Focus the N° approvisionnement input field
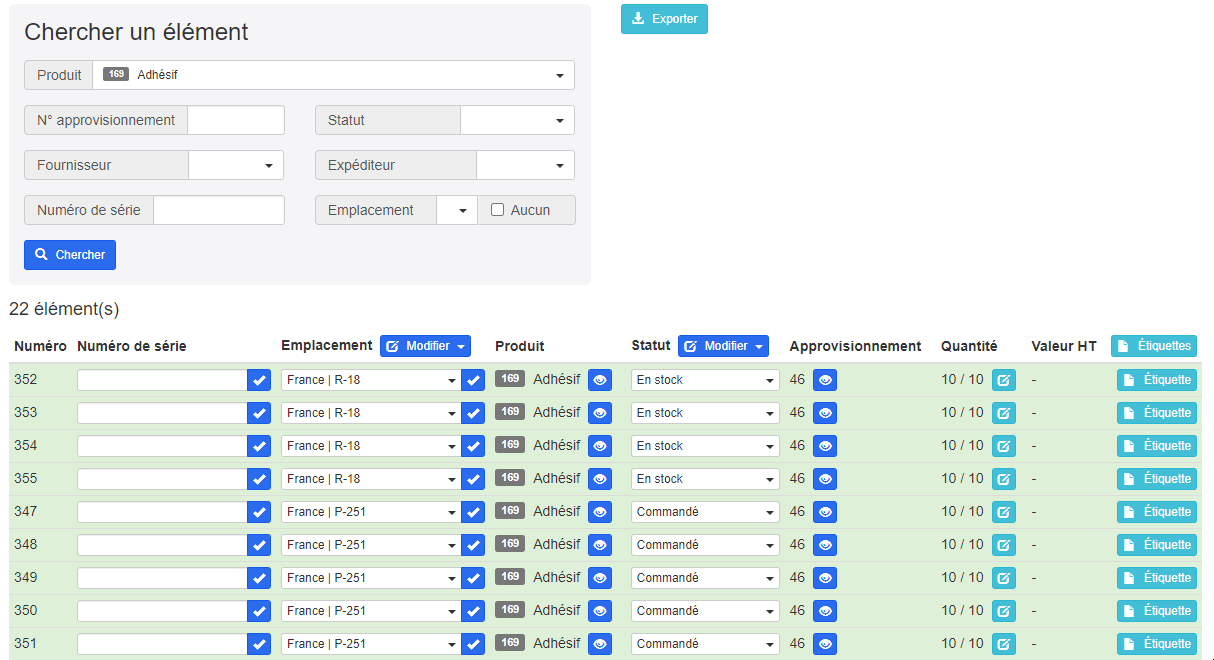Viewport: 1214px width, 660px height. [x=236, y=120]
